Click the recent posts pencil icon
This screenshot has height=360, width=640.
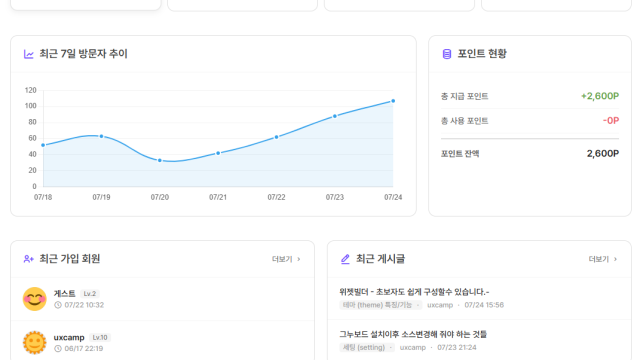[x=345, y=259]
